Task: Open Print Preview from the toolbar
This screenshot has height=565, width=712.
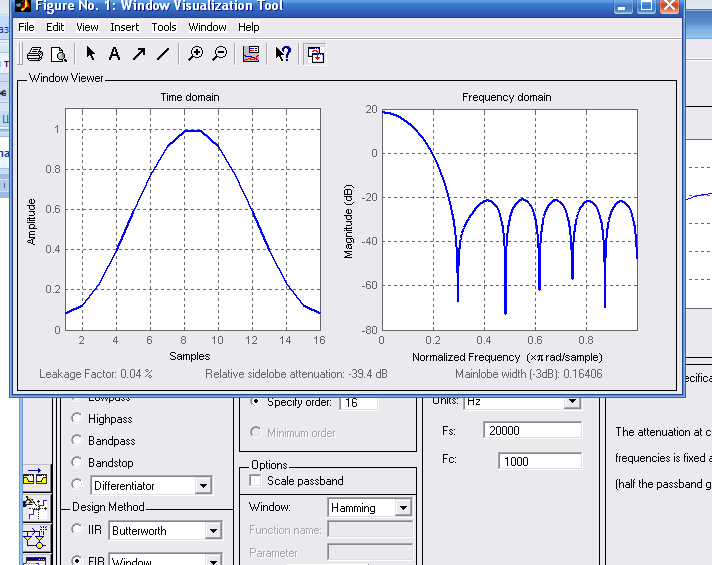Action: coord(59,54)
